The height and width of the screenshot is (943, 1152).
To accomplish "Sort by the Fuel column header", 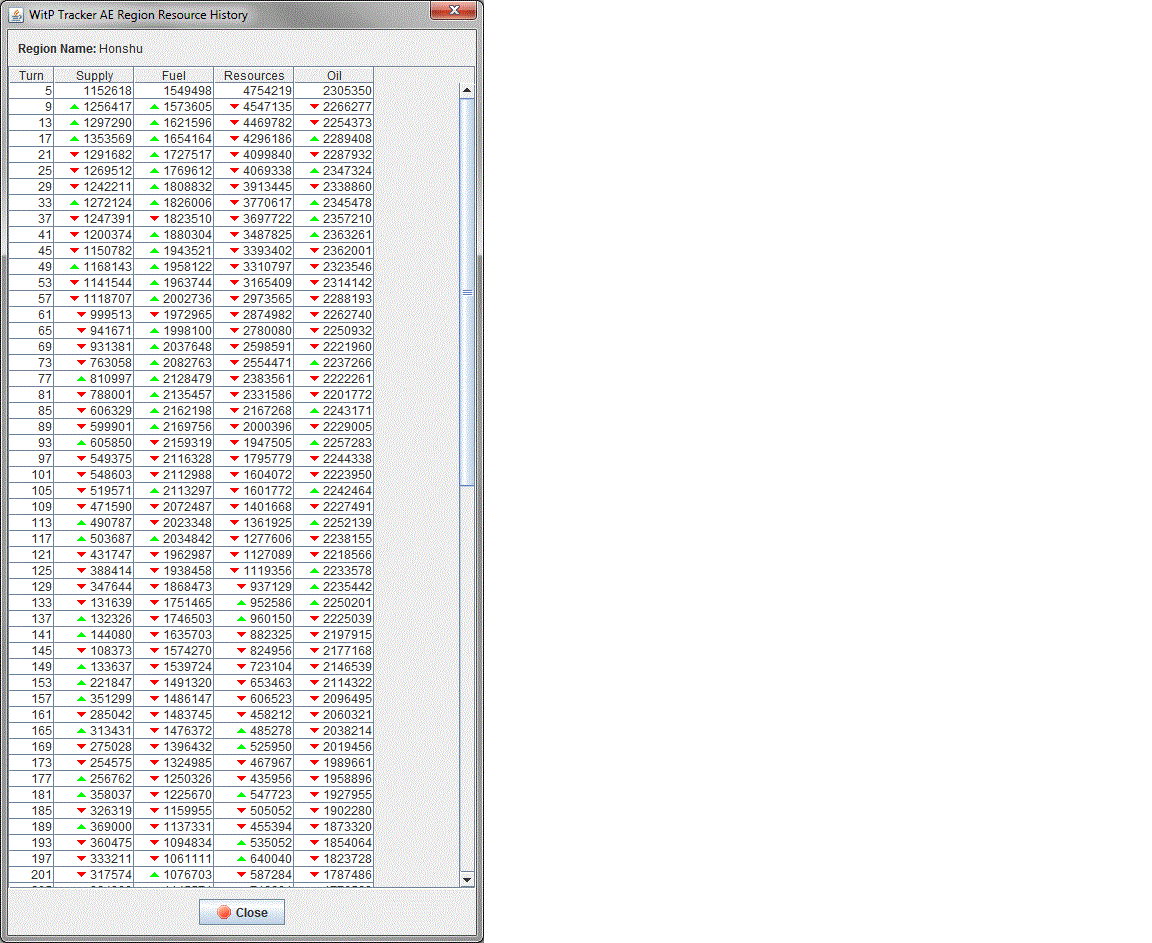I will coord(173,75).
